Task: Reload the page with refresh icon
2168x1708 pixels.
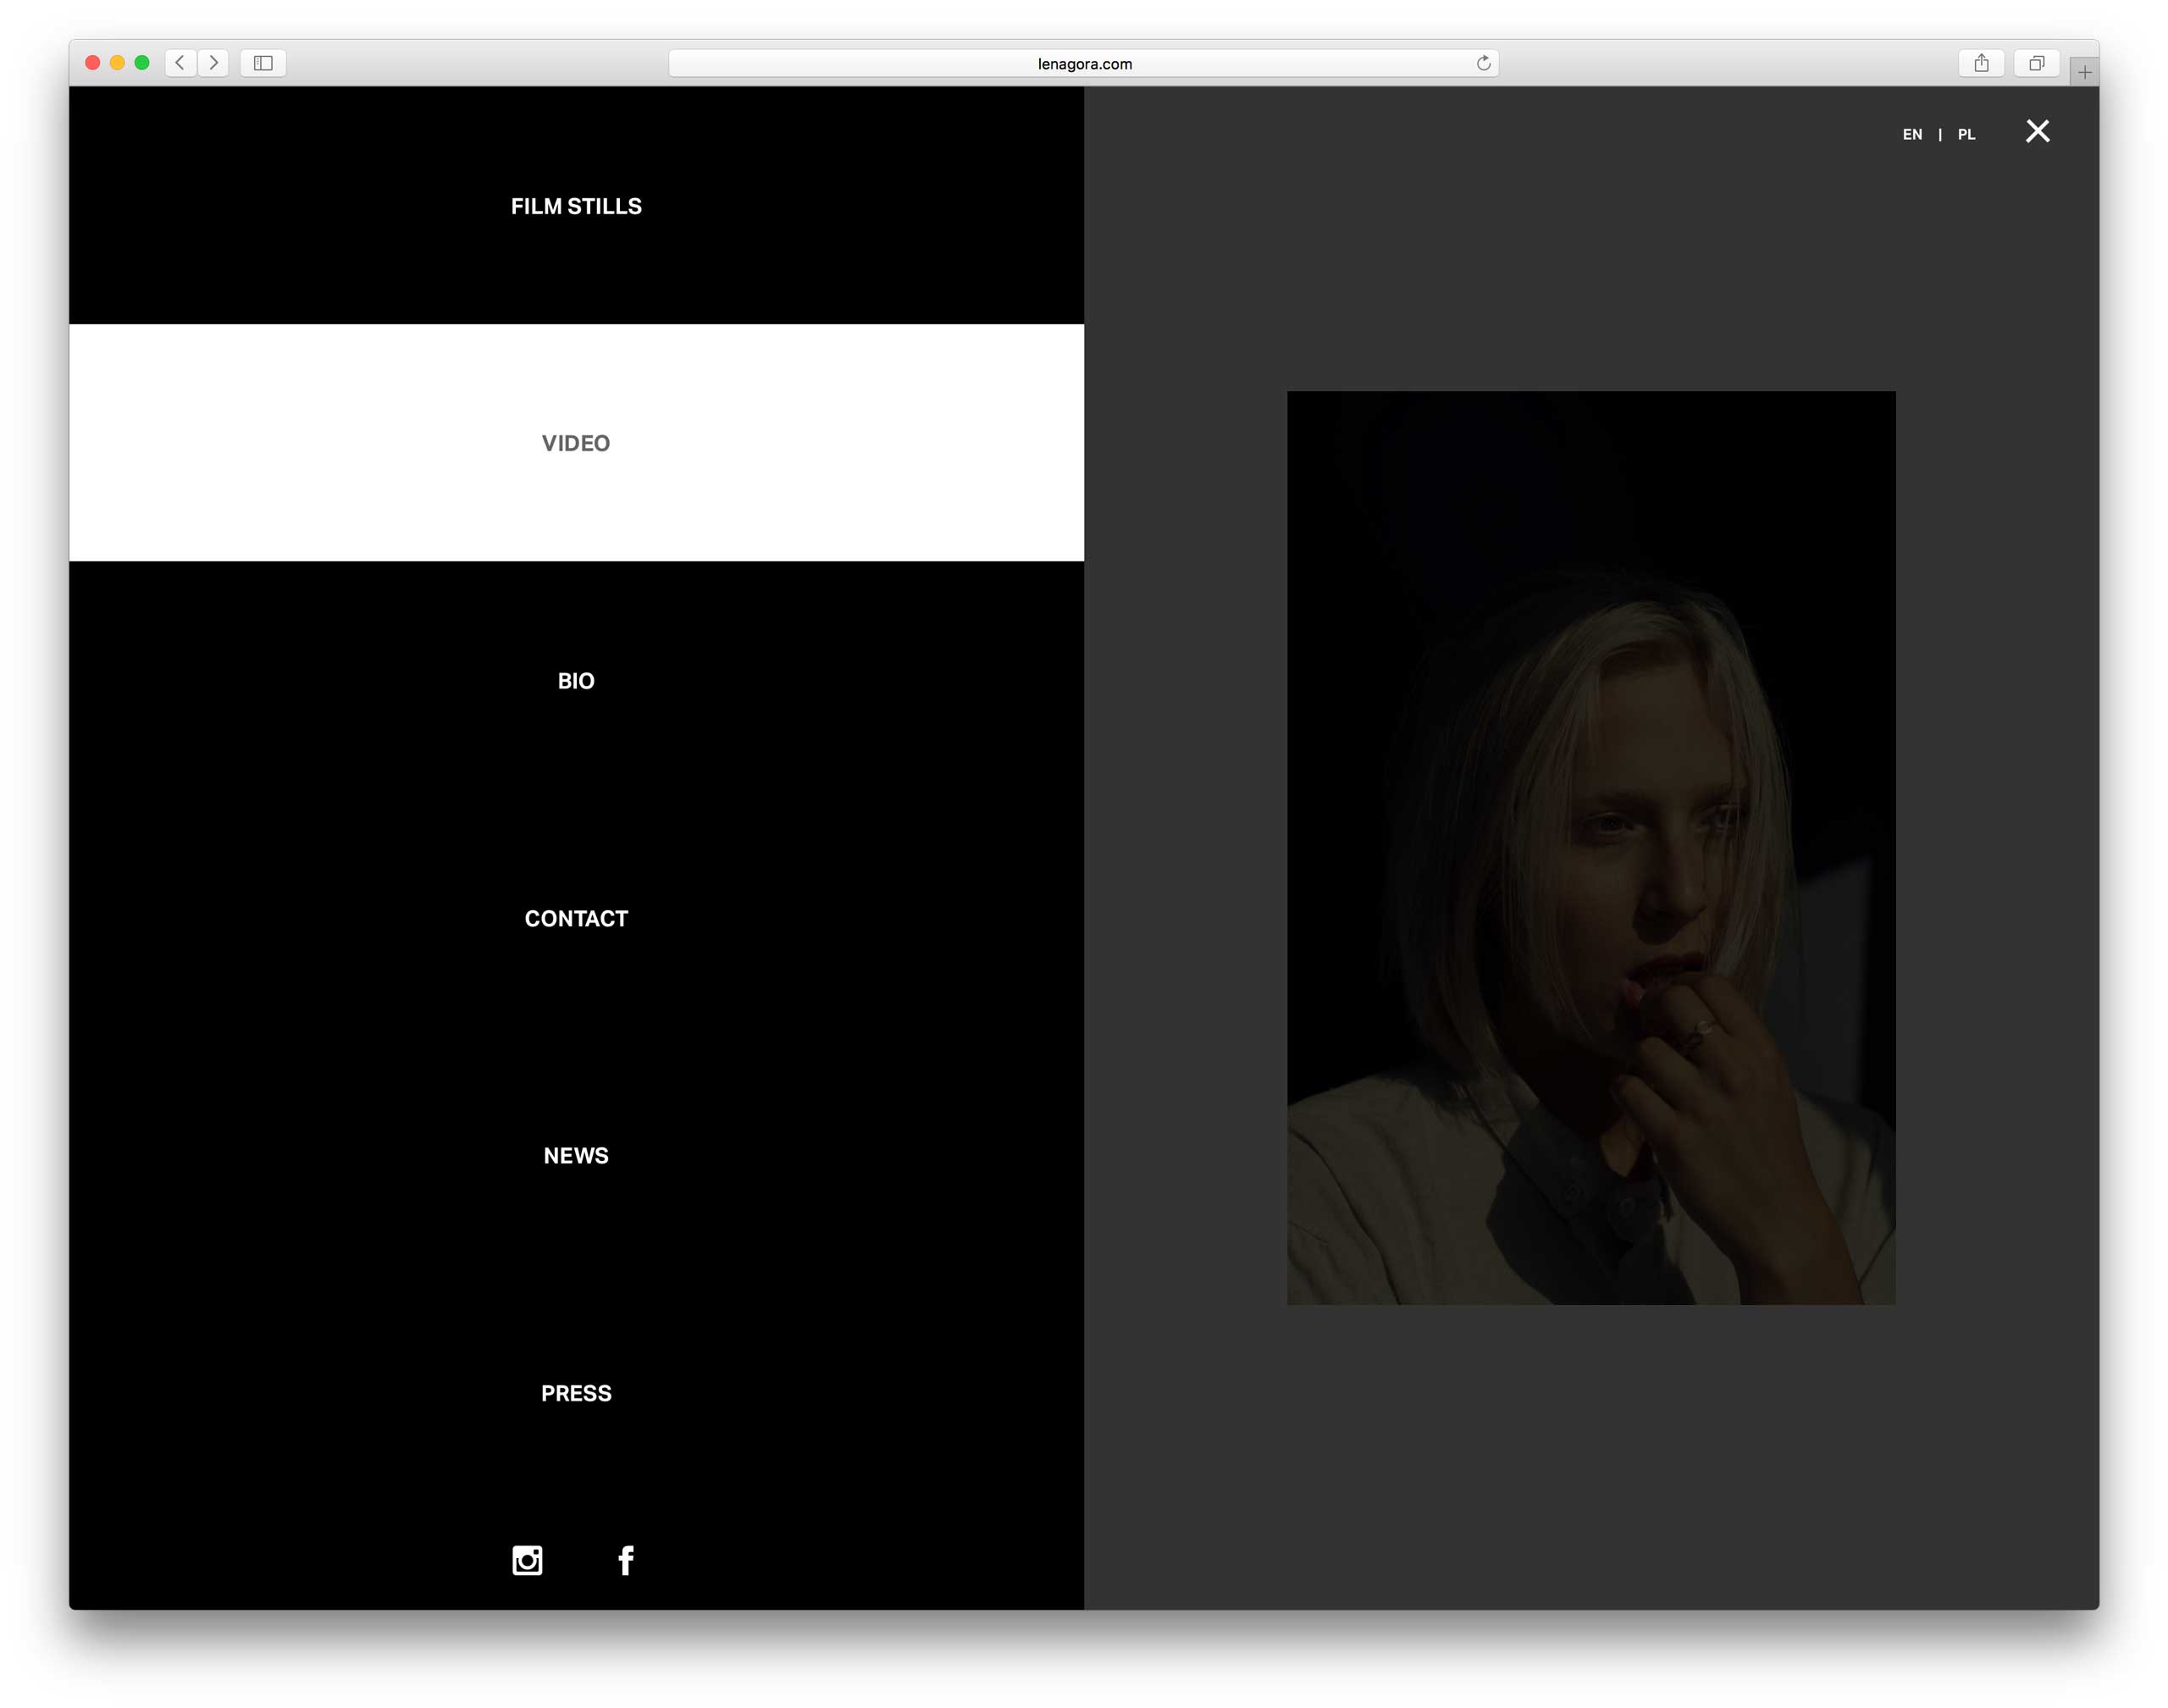Action: (x=1483, y=63)
